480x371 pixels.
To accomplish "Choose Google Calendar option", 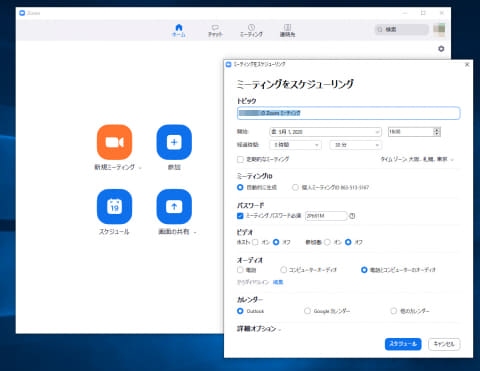I will click(307, 311).
